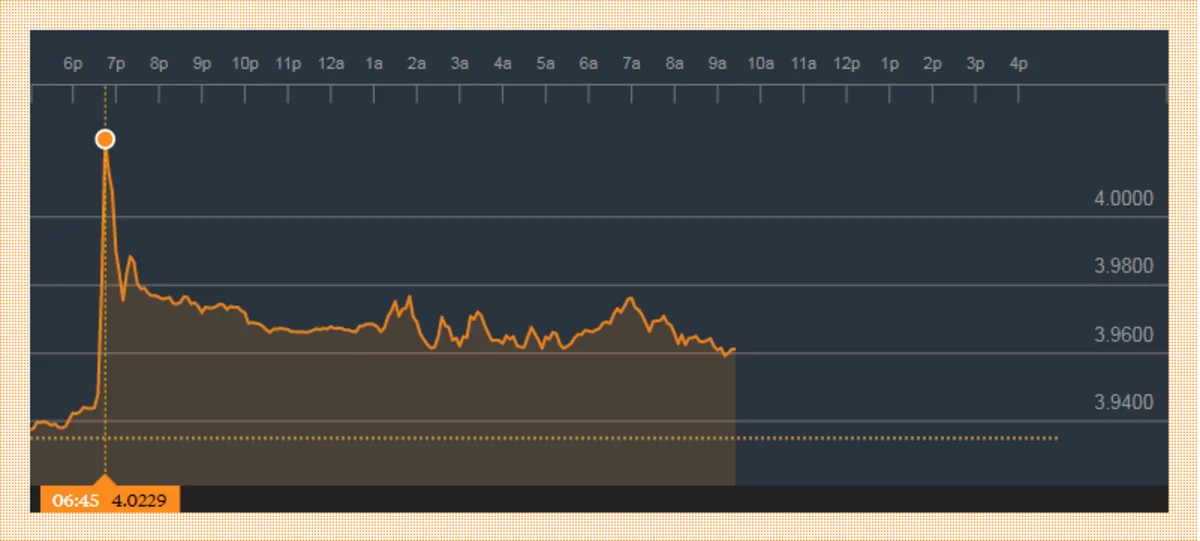Click the 11a time axis label

tap(804, 63)
